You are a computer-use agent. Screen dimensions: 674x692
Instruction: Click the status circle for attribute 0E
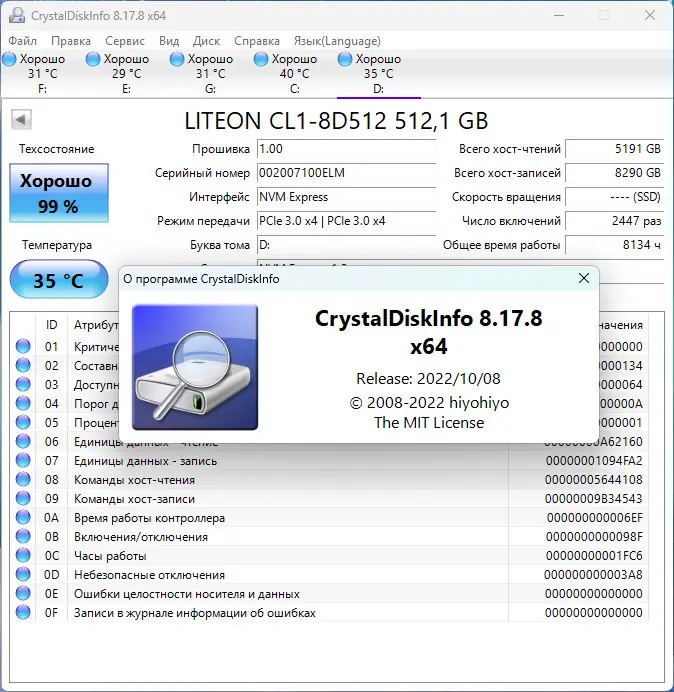(23, 593)
